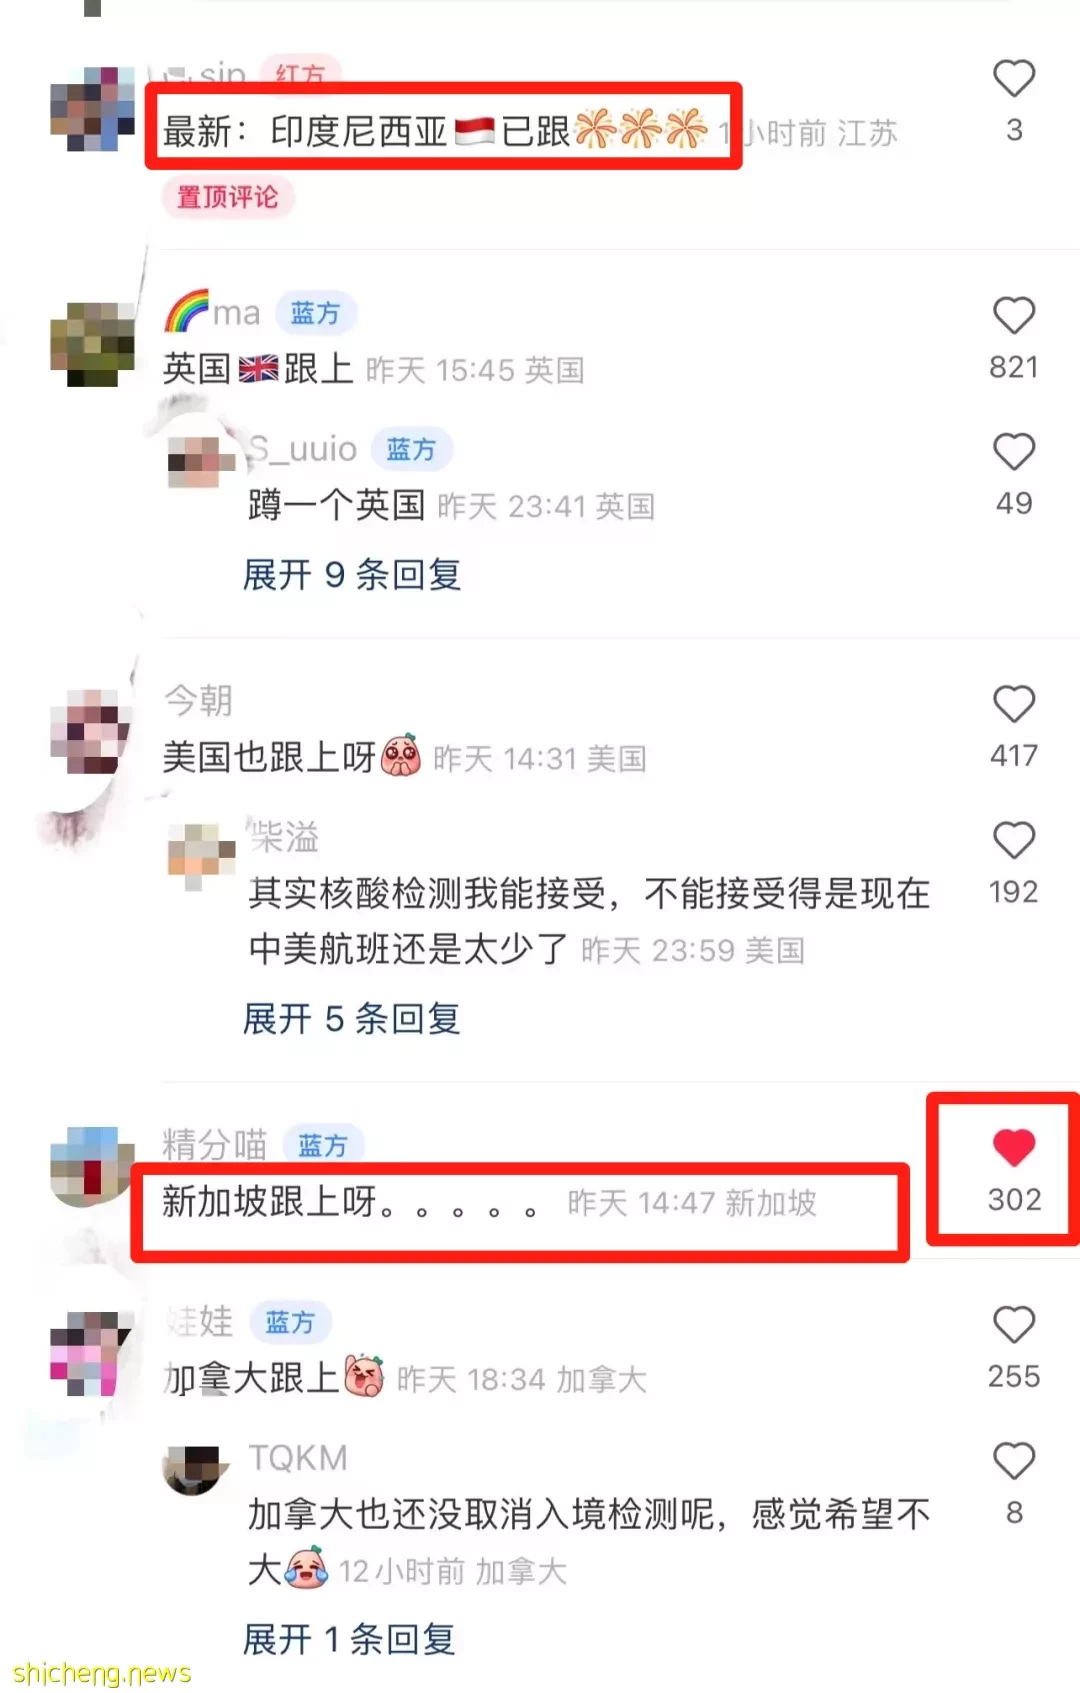Like the pinned Indonesia comment

[x=1013, y=79]
